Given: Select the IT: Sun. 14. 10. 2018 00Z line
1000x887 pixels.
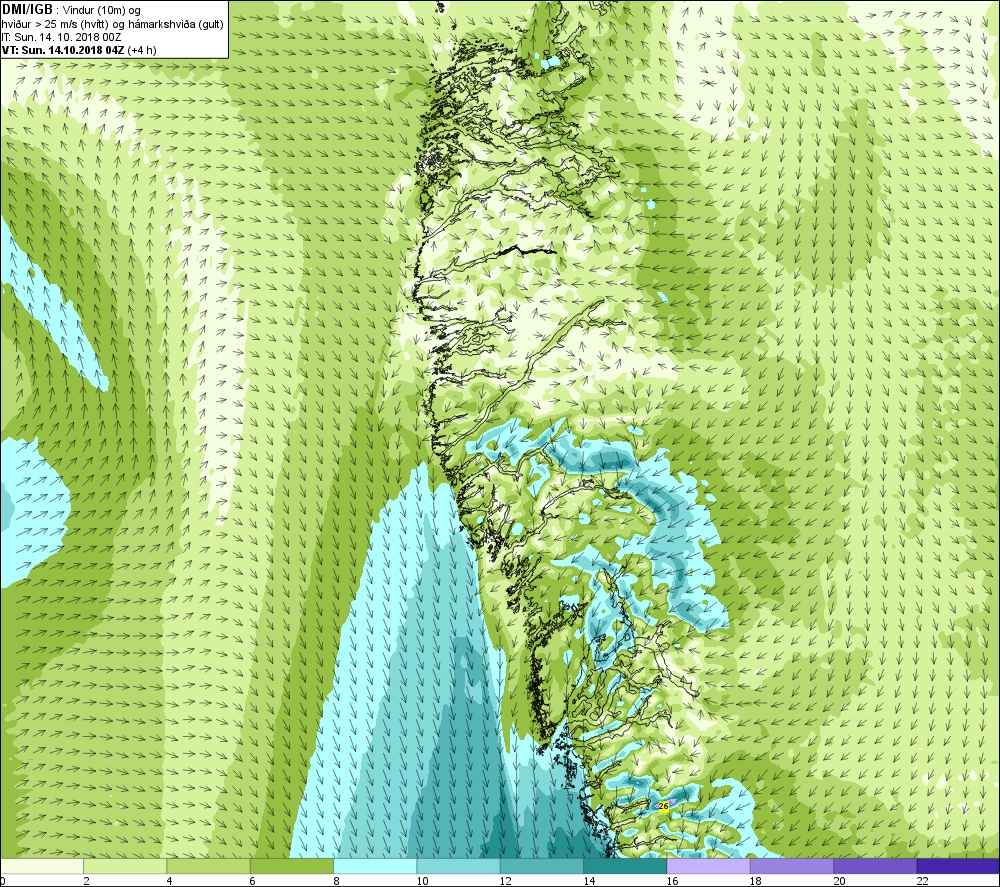Looking at the screenshot, I should [61, 37].
